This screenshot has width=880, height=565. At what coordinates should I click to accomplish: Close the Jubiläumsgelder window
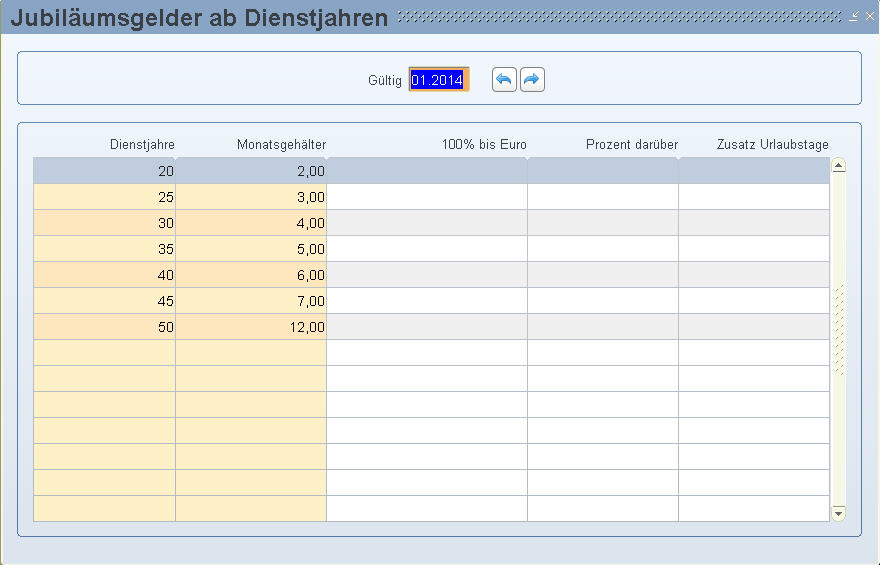tap(868, 17)
